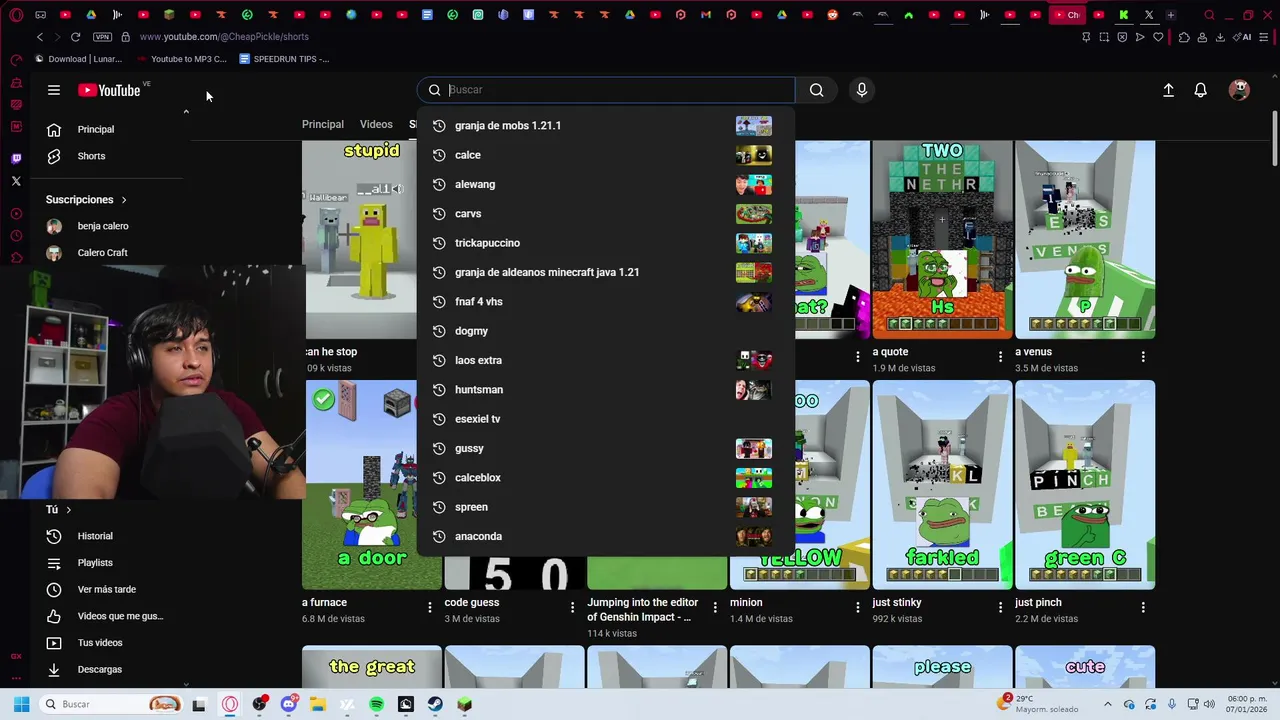Open the Videos channel tab
This screenshot has height=720, width=1280.
(x=376, y=124)
